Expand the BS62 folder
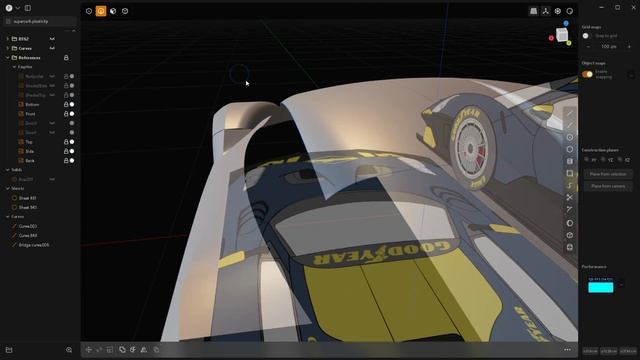 click(7, 39)
